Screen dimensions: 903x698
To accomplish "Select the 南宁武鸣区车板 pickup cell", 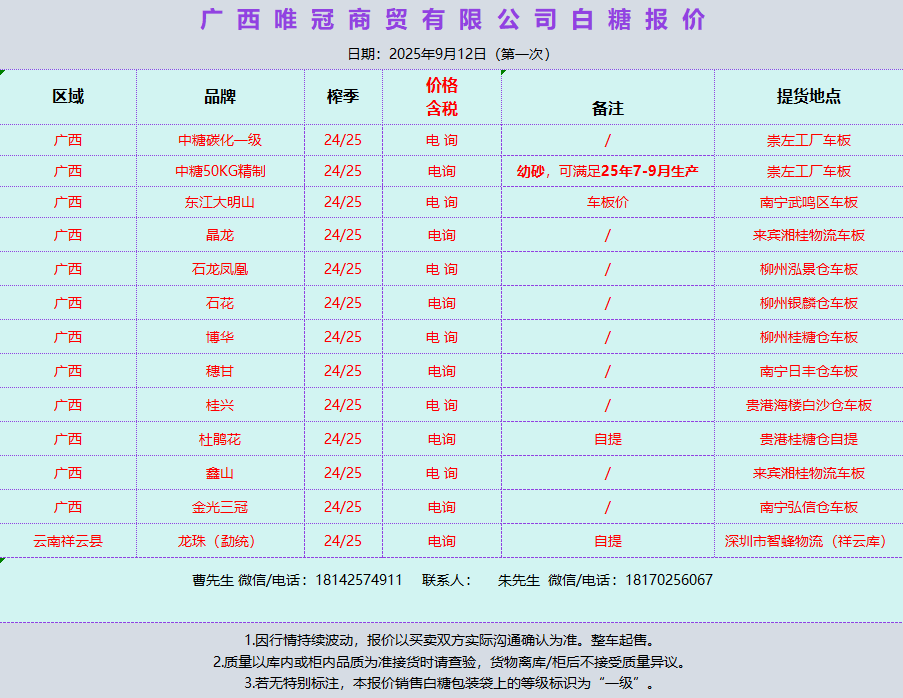I will [808, 202].
